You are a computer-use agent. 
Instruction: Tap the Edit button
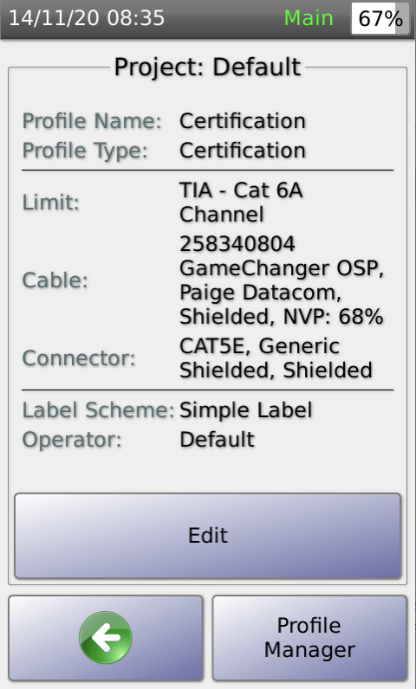208,536
